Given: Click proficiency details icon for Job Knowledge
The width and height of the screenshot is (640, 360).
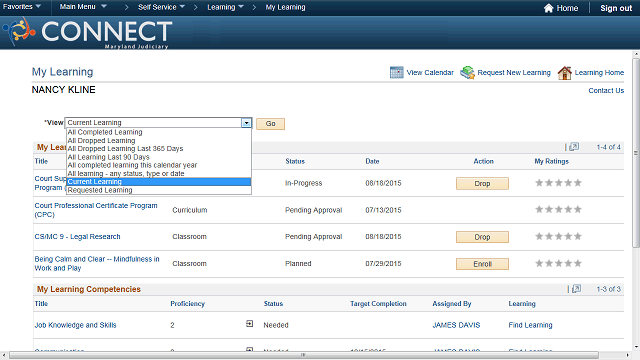Looking at the screenshot, I should click(x=249, y=324).
